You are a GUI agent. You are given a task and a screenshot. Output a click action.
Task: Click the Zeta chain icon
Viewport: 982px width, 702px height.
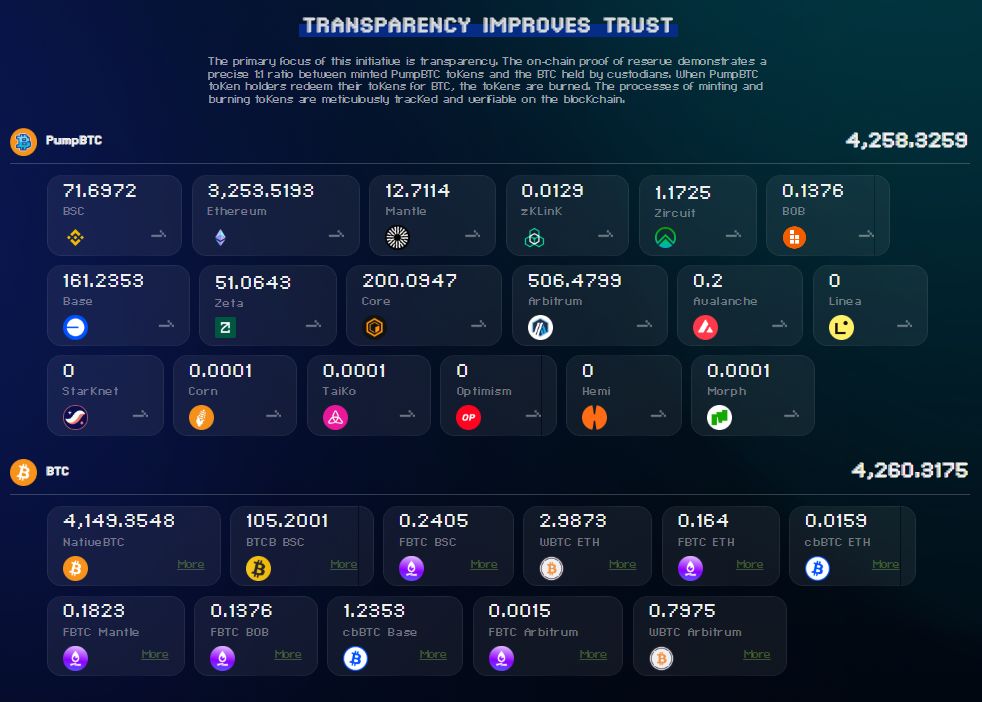[225, 327]
